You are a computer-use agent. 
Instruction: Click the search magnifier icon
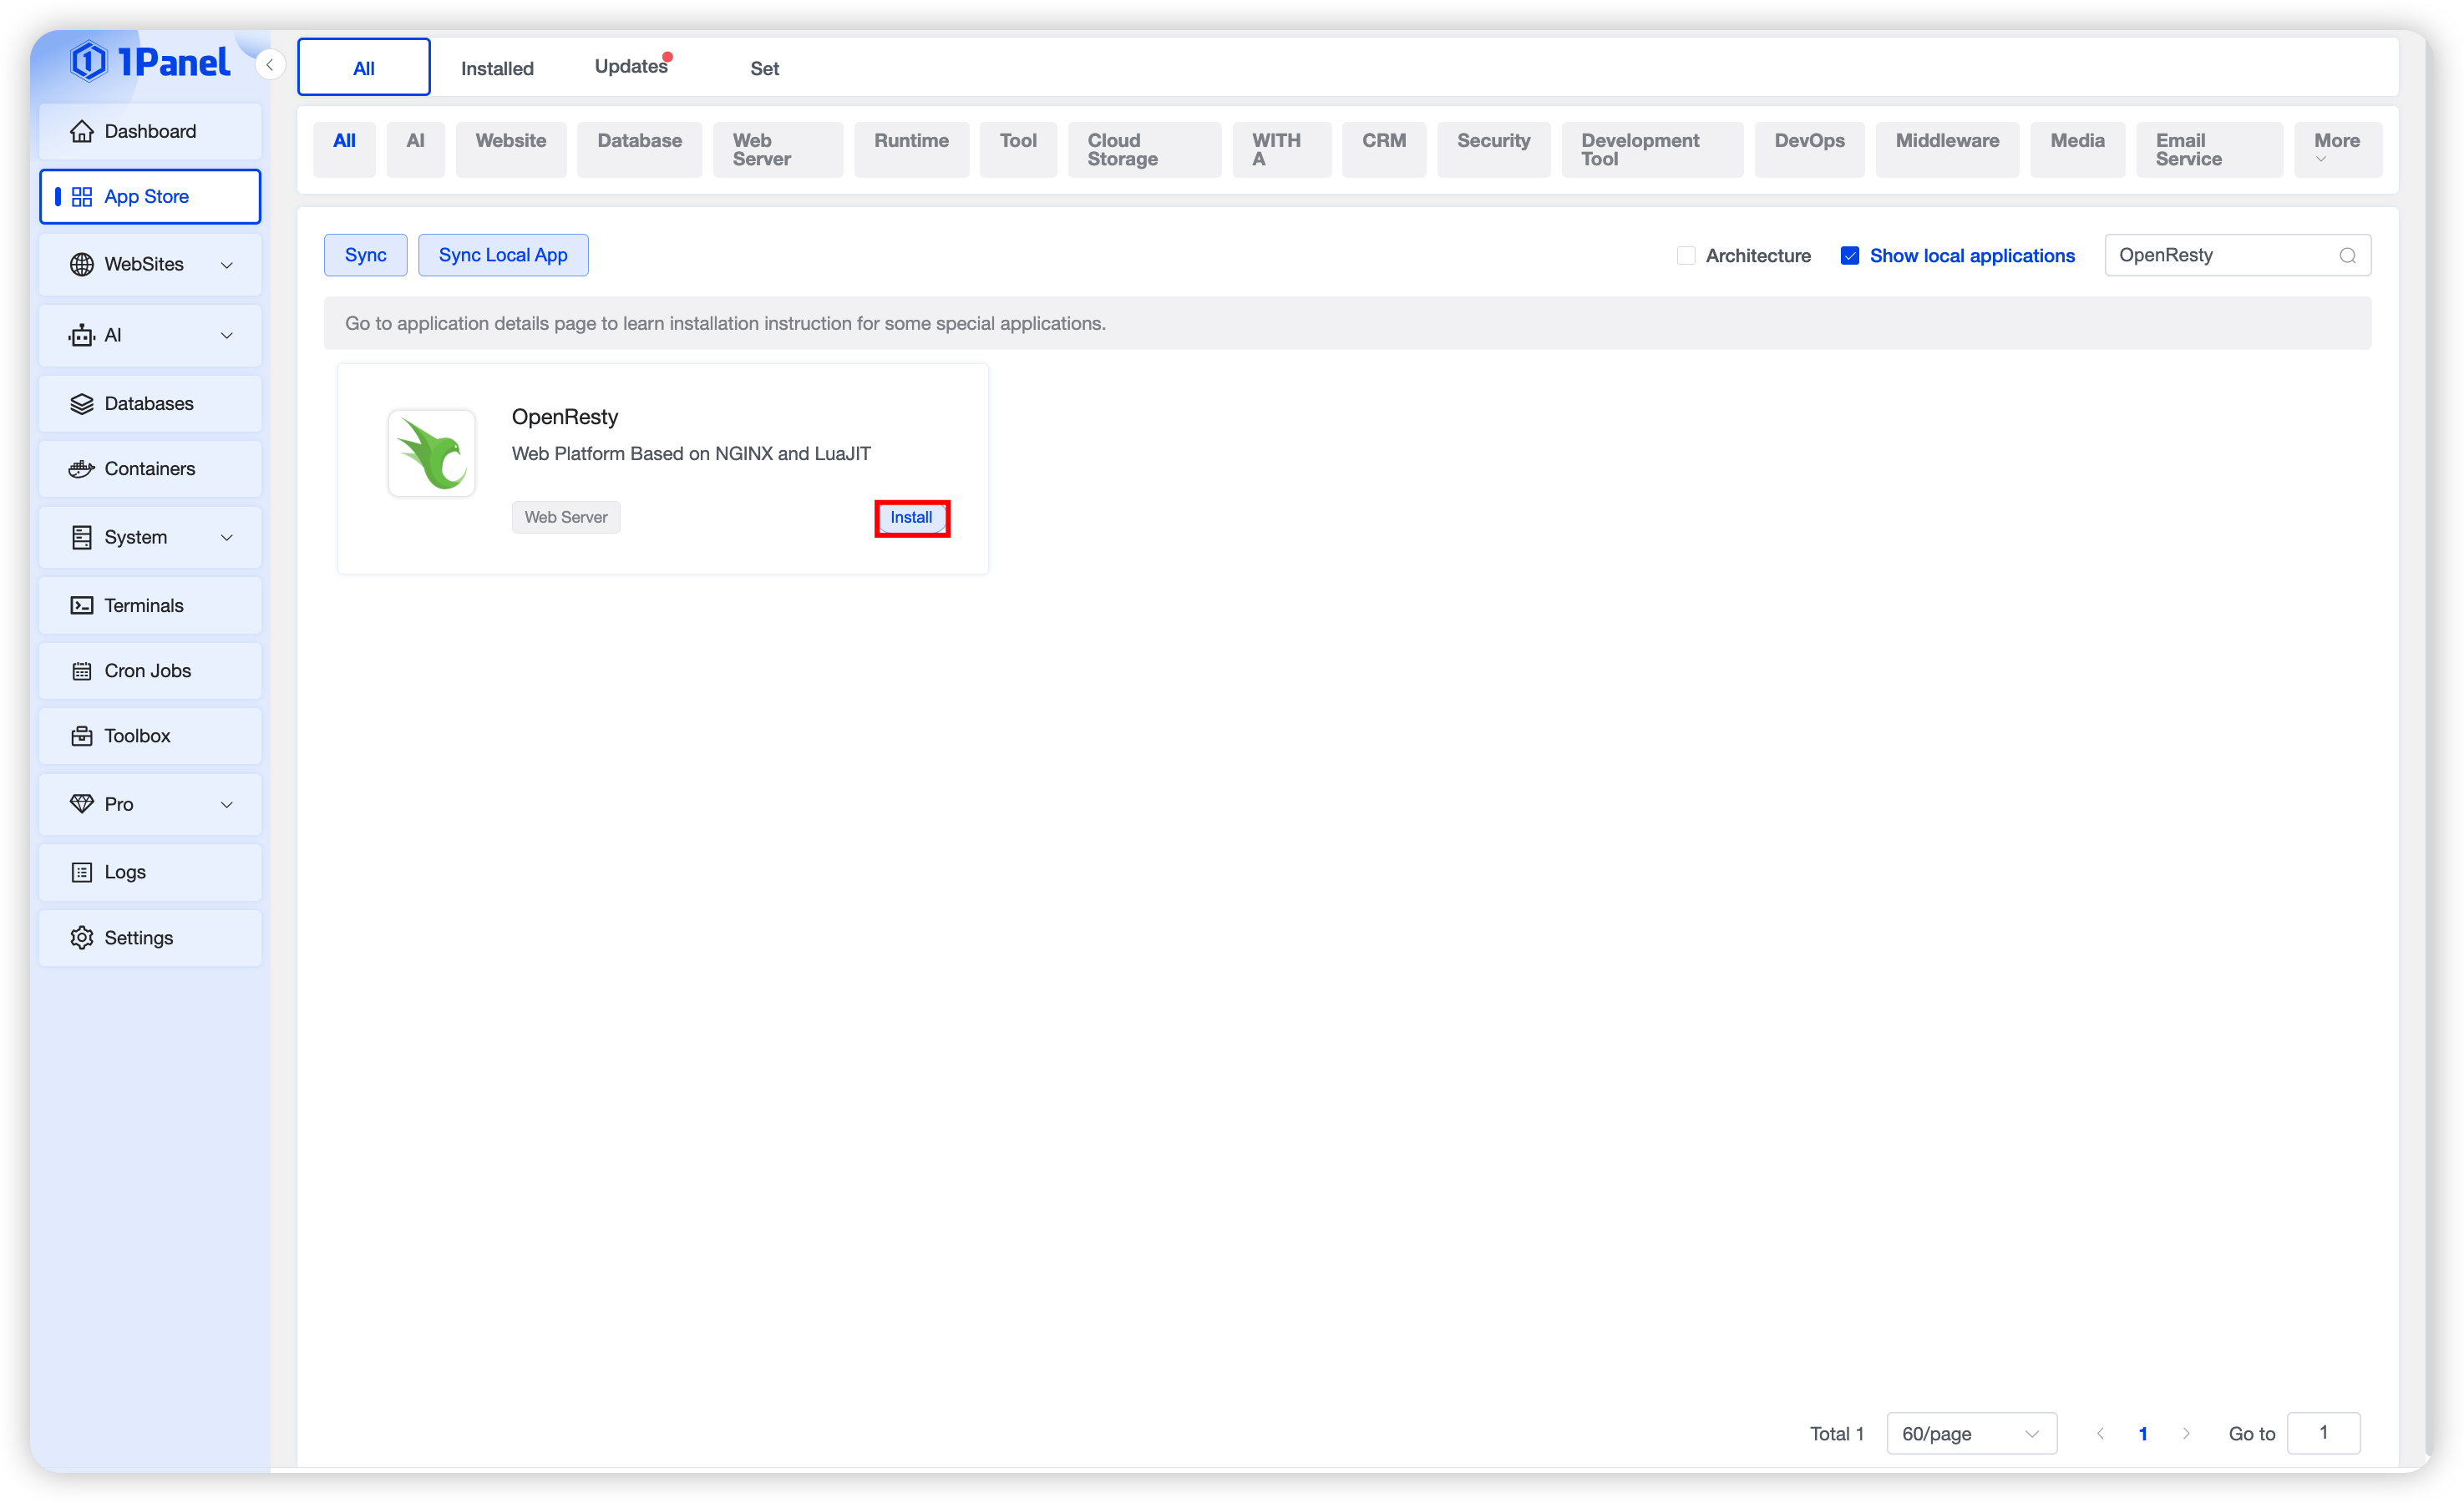pyautogui.click(x=2347, y=256)
